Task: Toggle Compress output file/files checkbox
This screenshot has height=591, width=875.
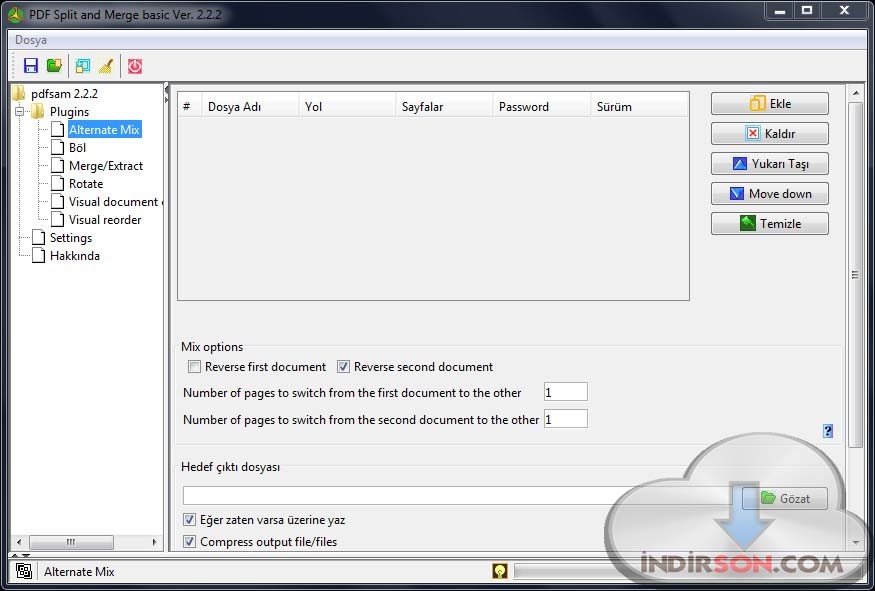Action: point(189,541)
